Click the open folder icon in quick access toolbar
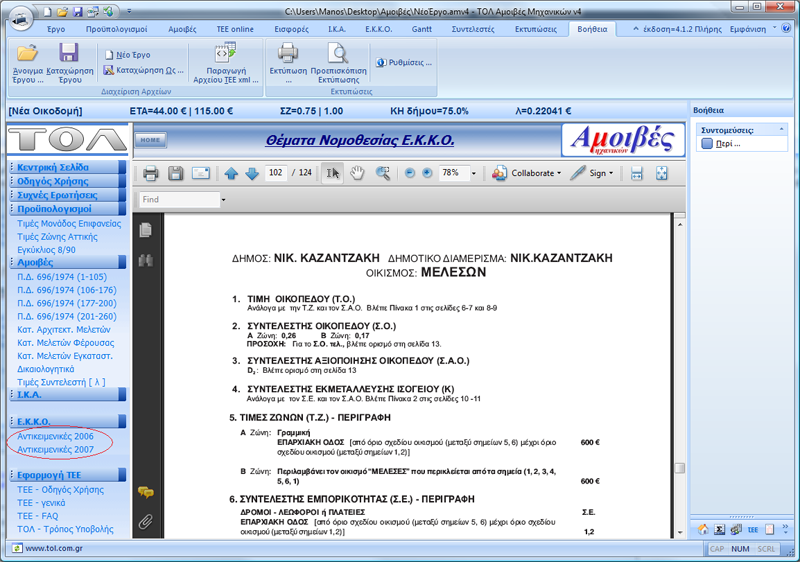This screenshot has width=800, height=562. (x=62, y=11)
